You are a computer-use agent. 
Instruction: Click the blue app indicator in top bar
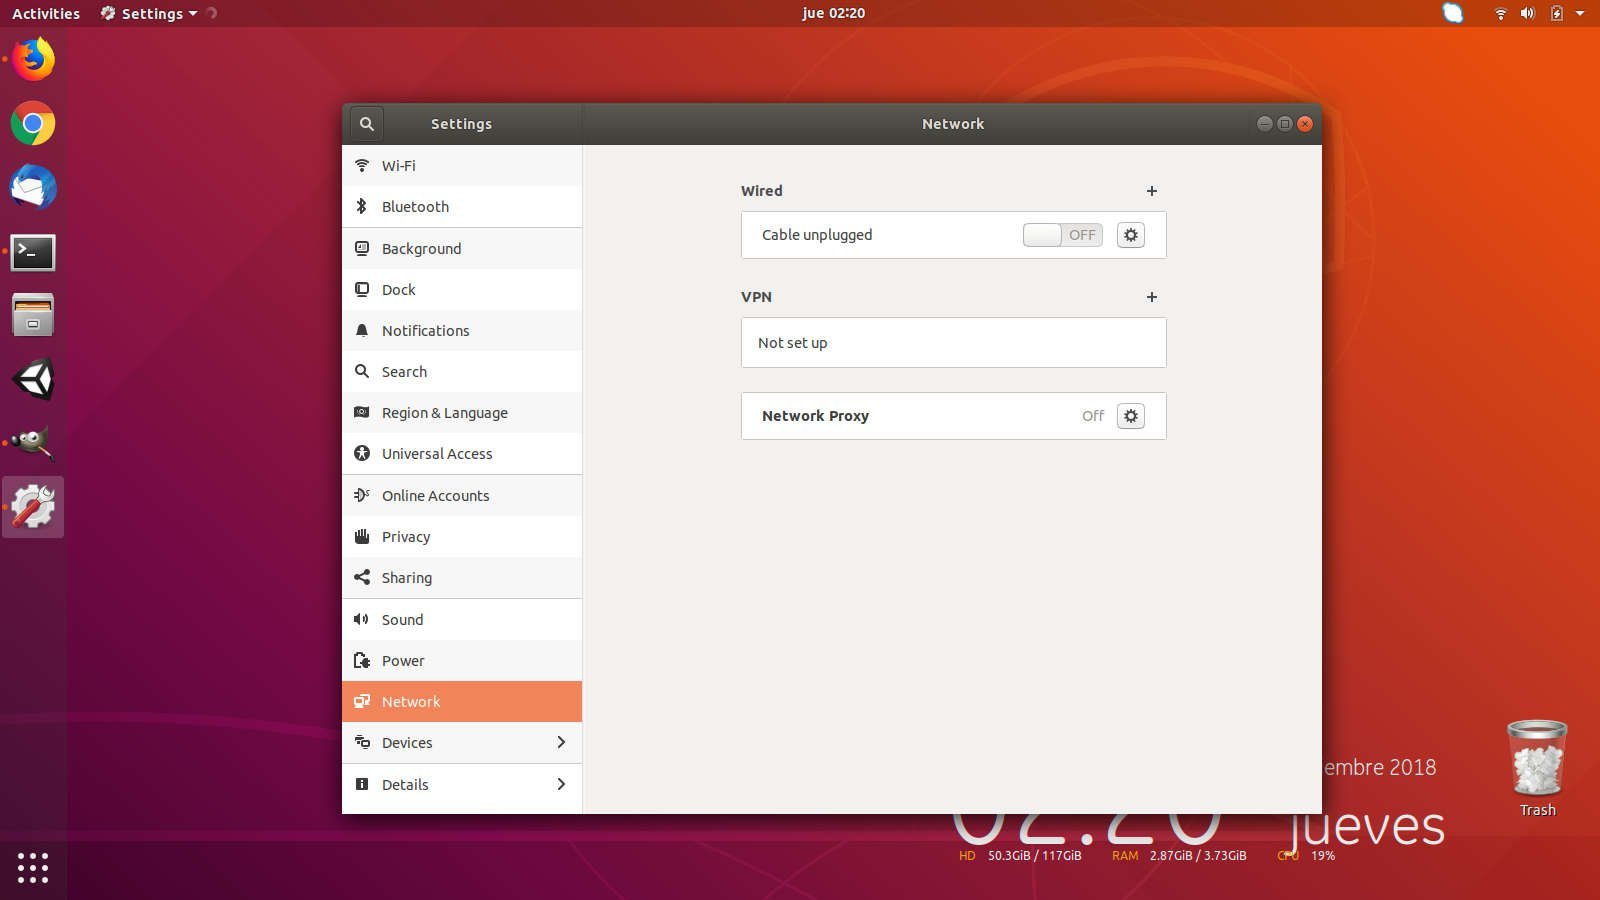[x=1453, y=13]
